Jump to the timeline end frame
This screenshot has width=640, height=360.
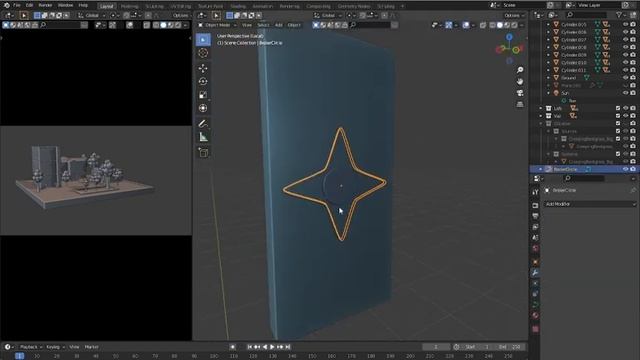(x=288, y=347)
